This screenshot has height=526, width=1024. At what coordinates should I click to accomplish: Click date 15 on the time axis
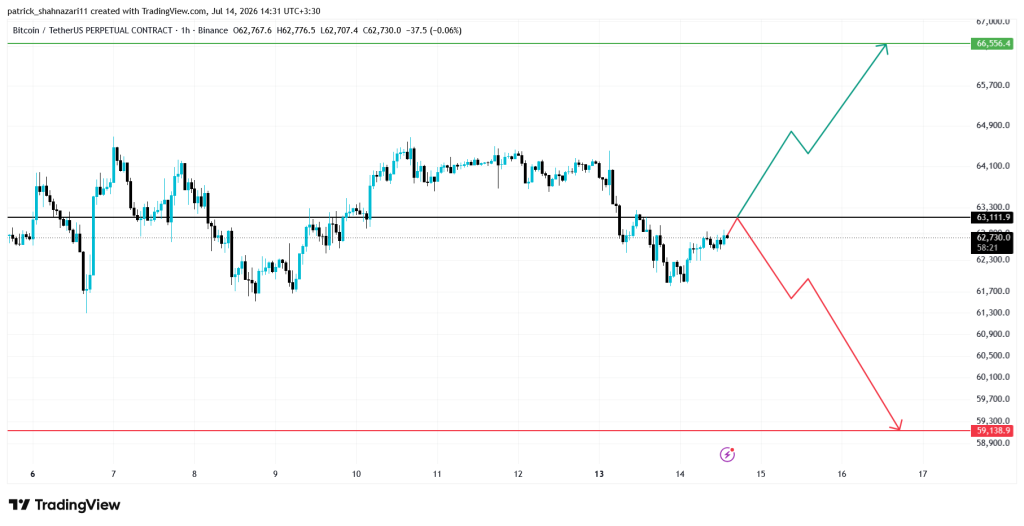(761, 474)
